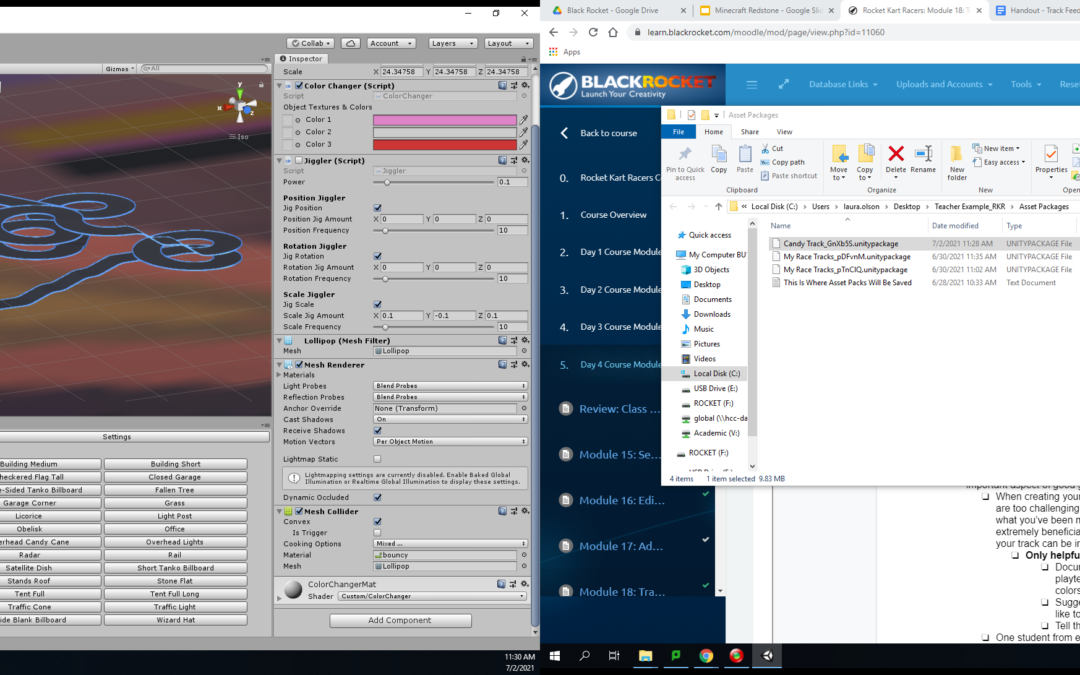Enable the Is Trigger checkbox
The image size is (1080, 675).
click(377, 532)
